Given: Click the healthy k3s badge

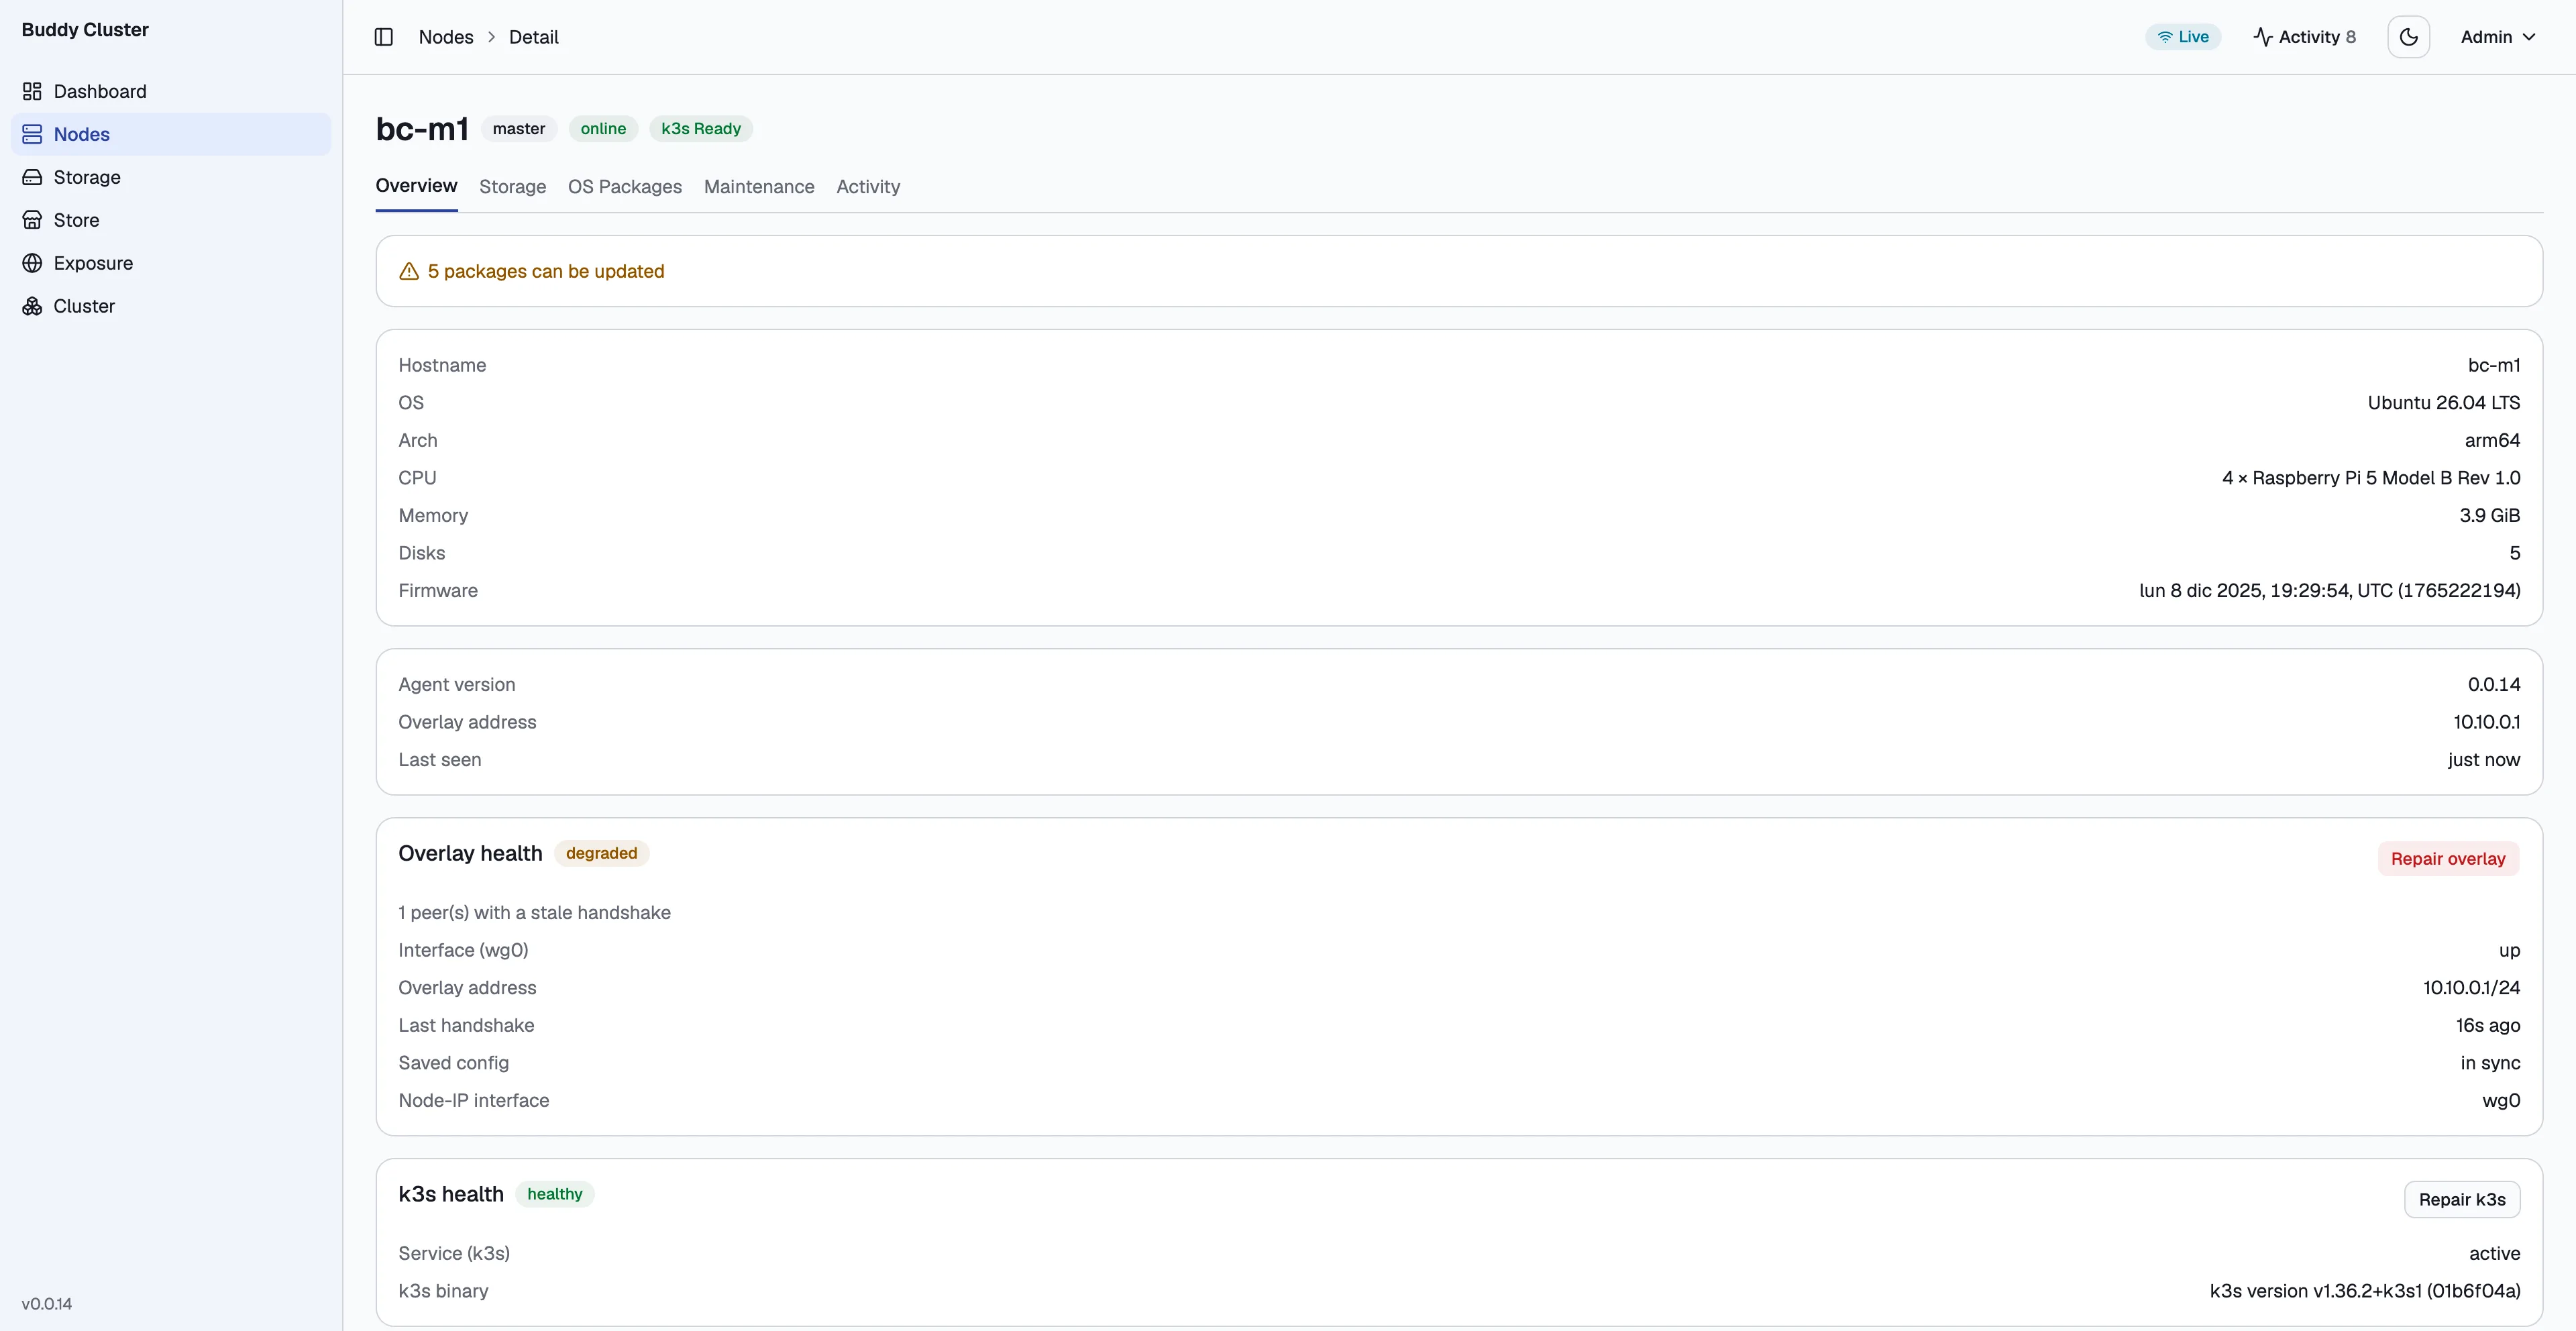Looking at the screenshot, I should [x=555, y=1194].
